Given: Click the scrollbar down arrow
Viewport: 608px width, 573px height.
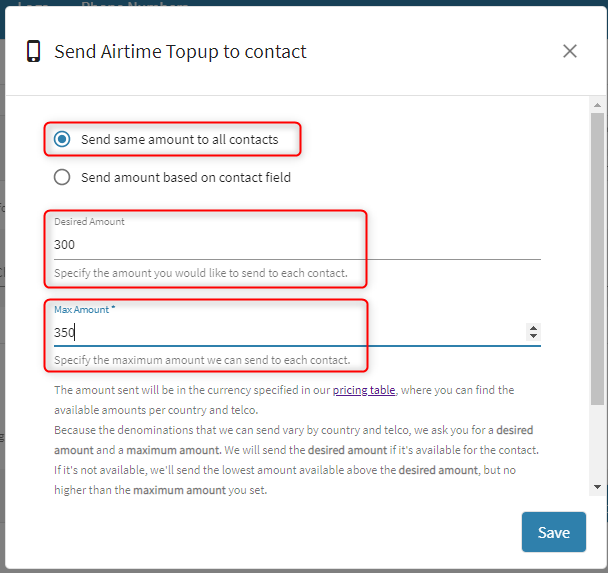Looking at the screenshot, I should 597,486.
